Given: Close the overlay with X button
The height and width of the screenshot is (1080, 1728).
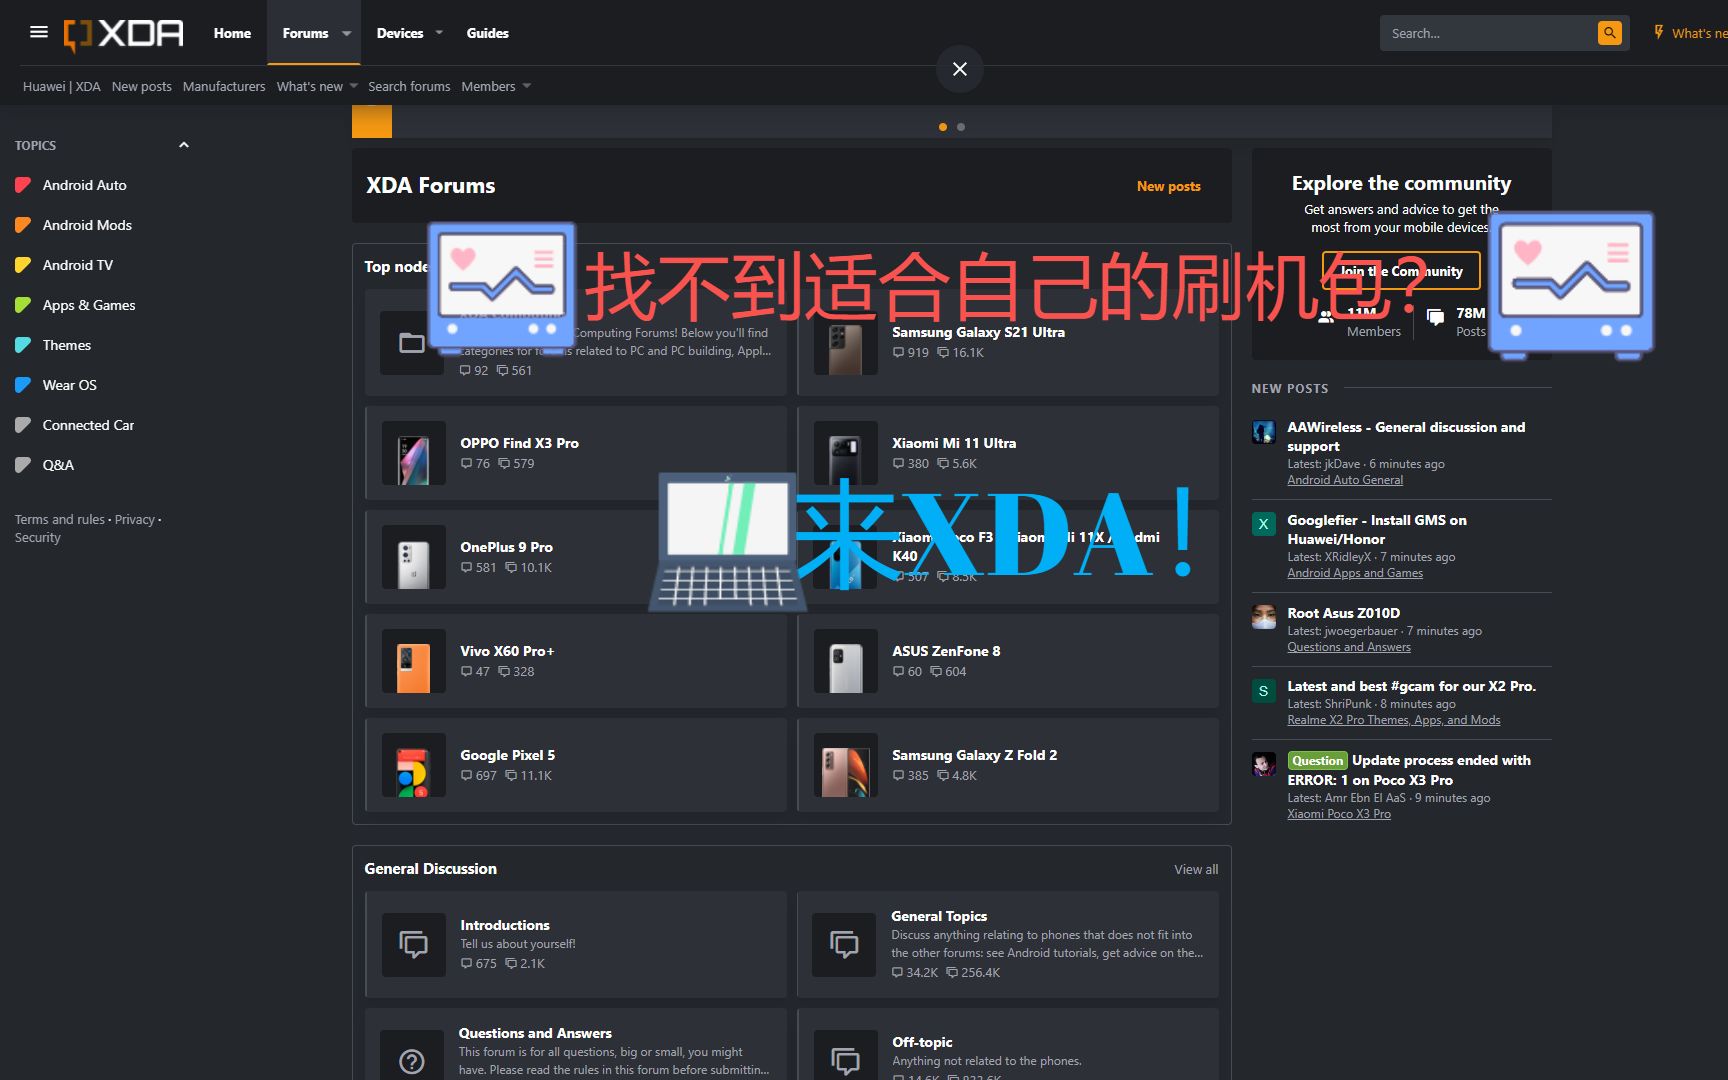Looking at the screenshot, I should (x=960, y=69).
